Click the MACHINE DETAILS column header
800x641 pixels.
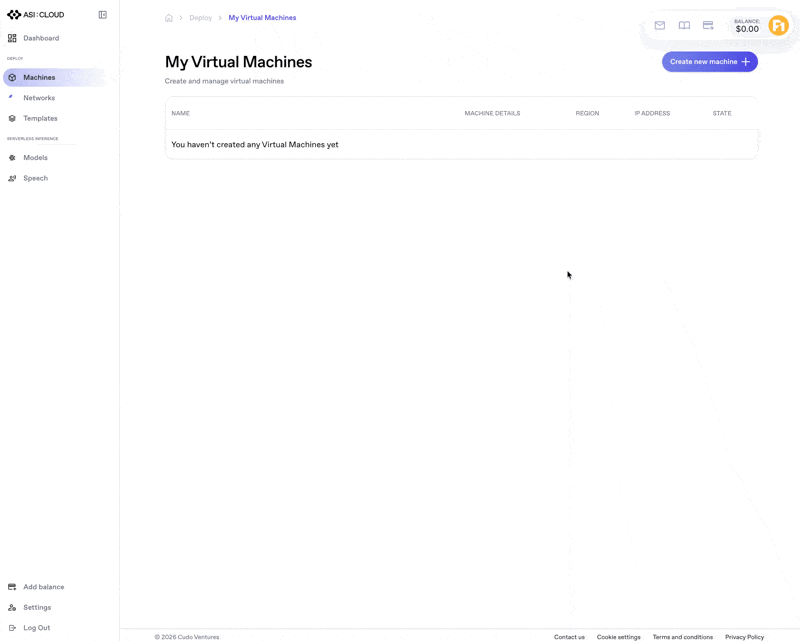(492, 113)
